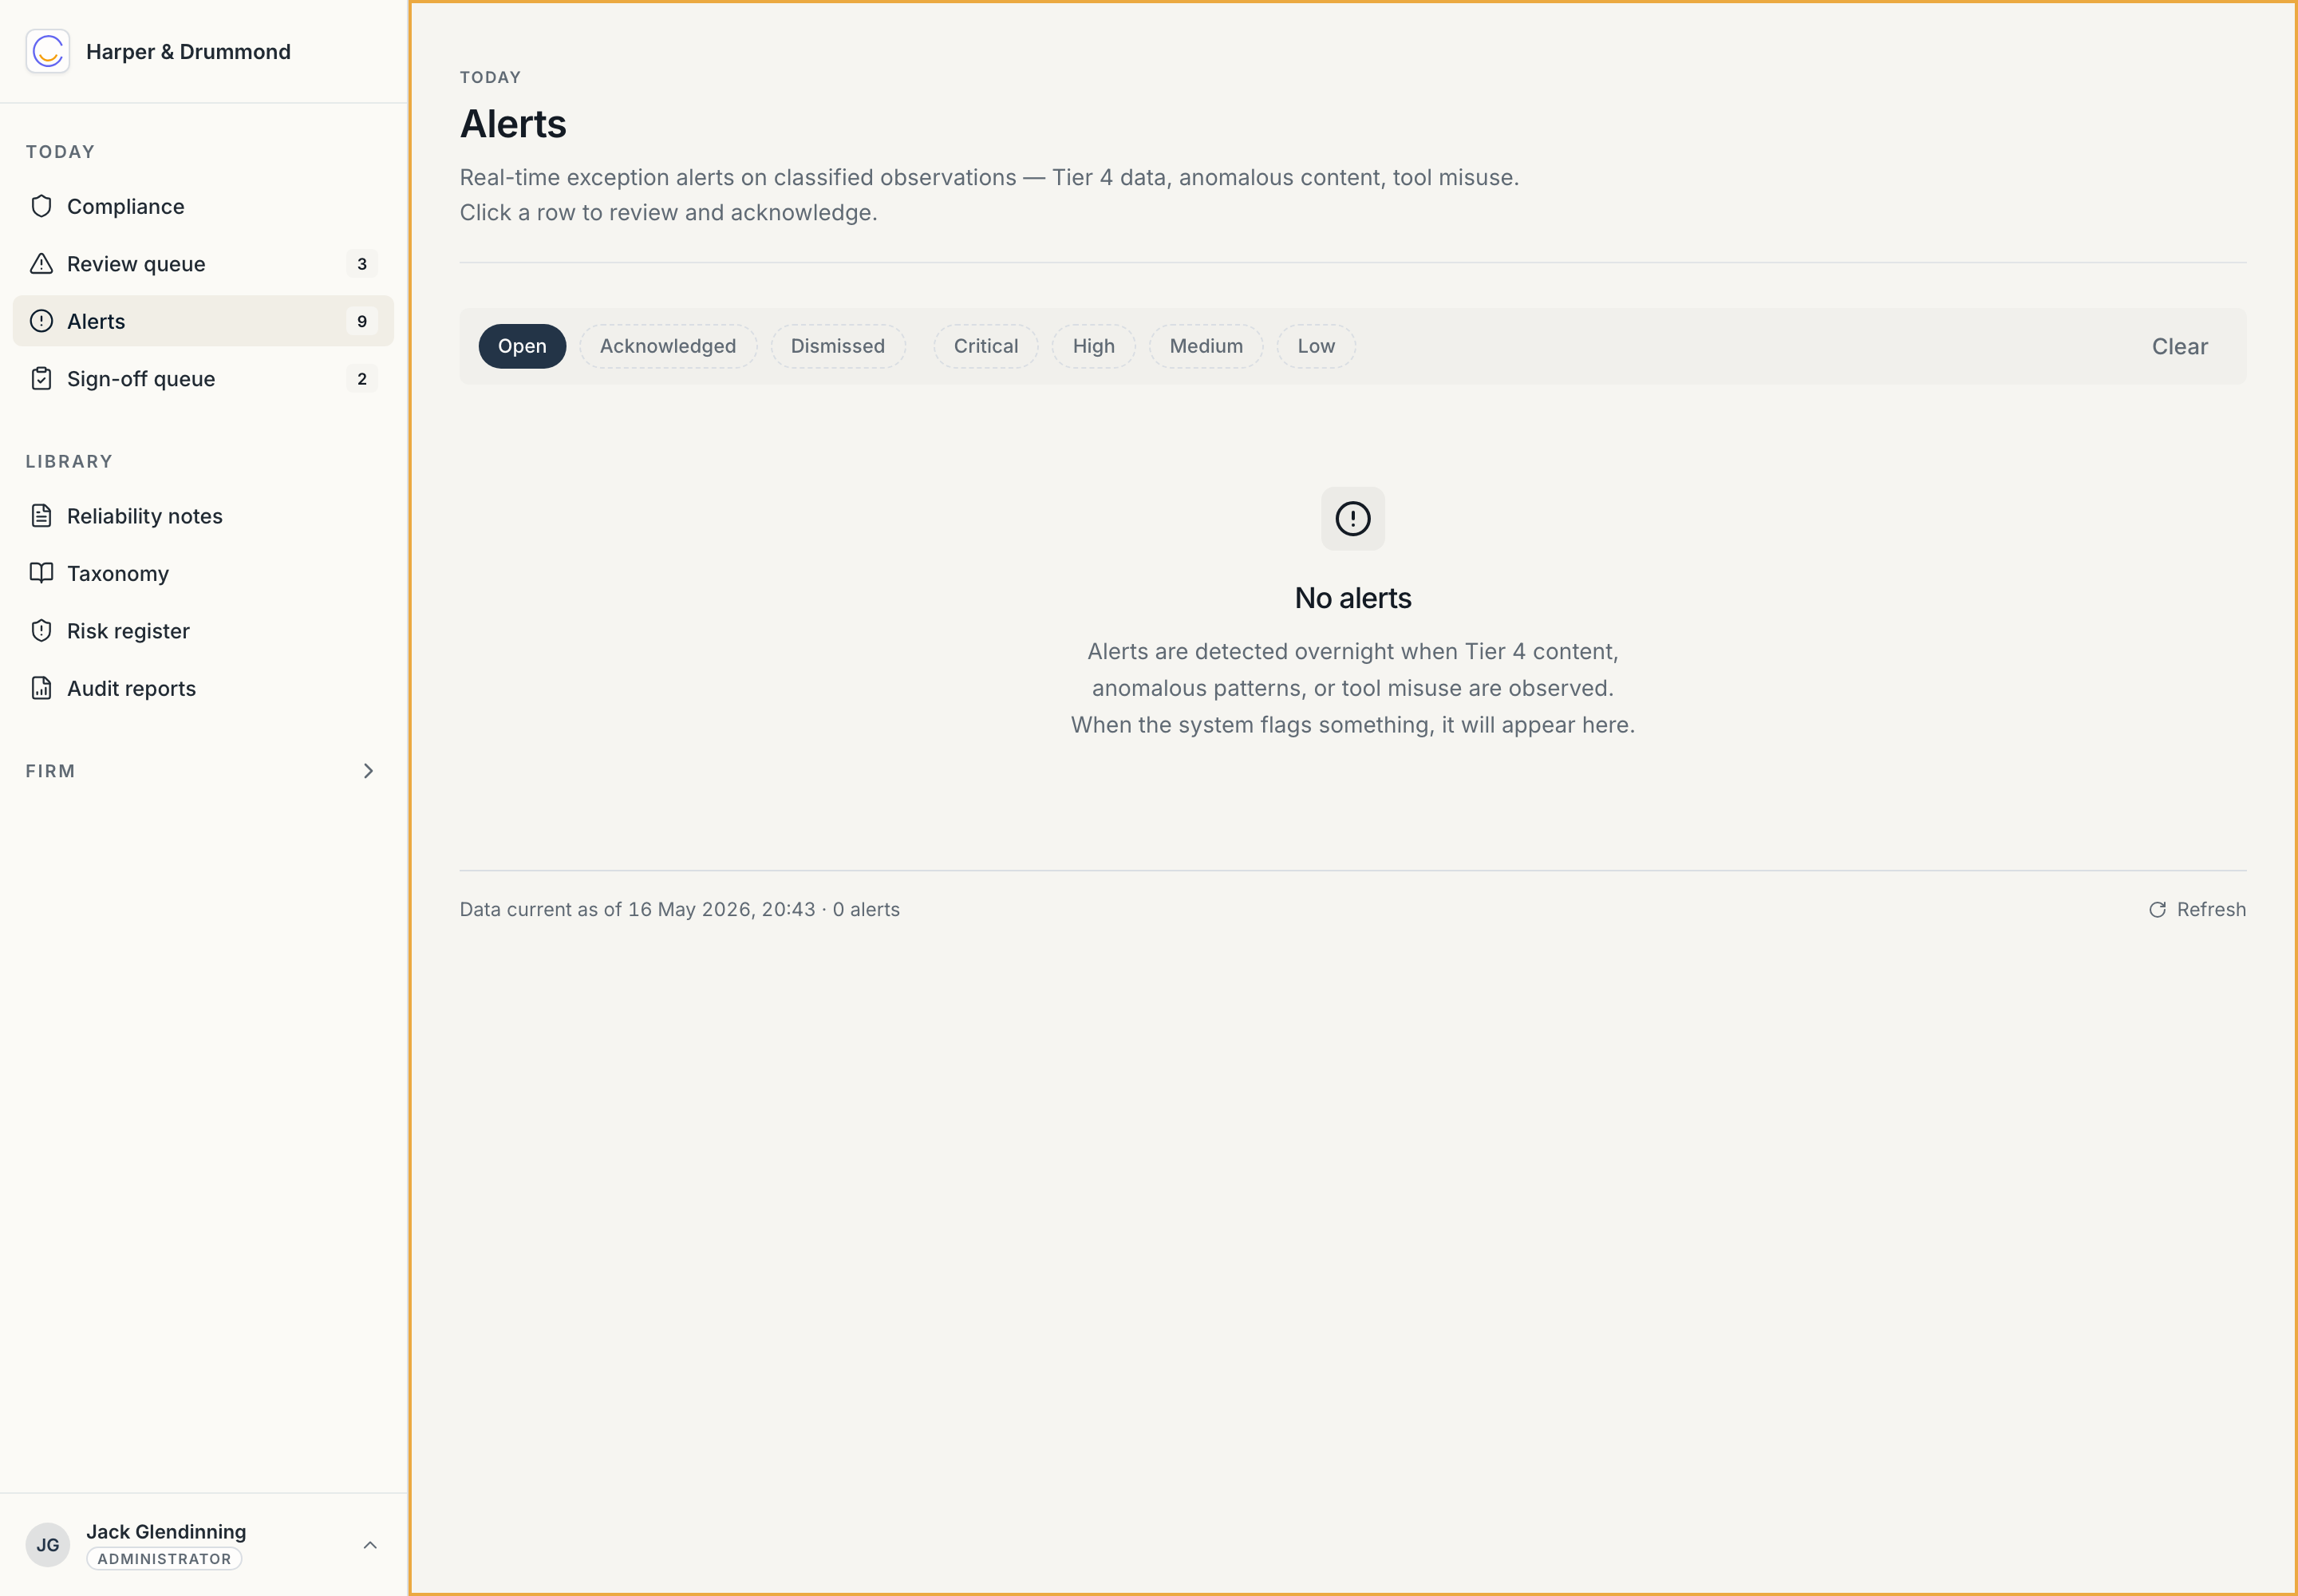
Task: Click the Sign-off queue clipboard icon
Action: click(x=41, y=379)
